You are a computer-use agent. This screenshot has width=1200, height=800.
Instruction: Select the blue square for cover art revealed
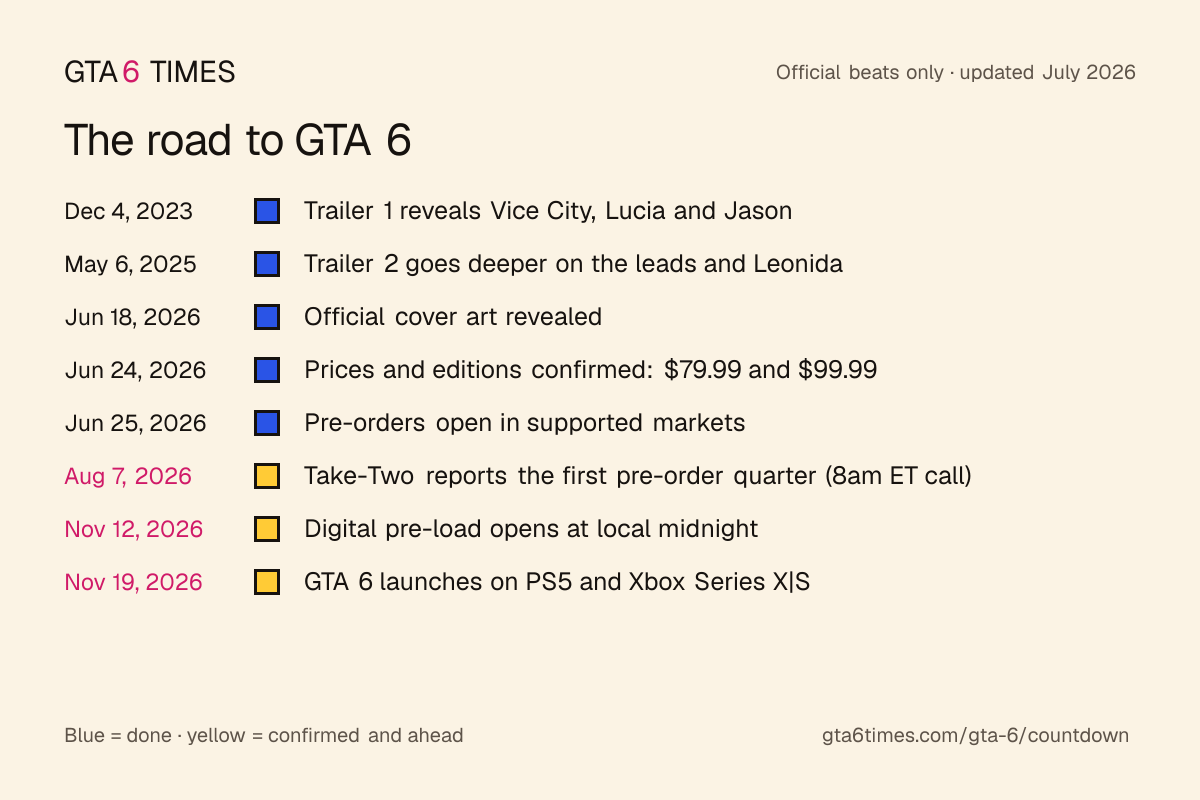coord(267,317)
